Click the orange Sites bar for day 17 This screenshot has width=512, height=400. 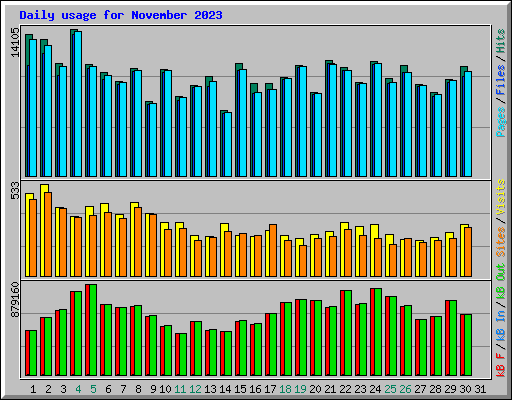[273, 251]
